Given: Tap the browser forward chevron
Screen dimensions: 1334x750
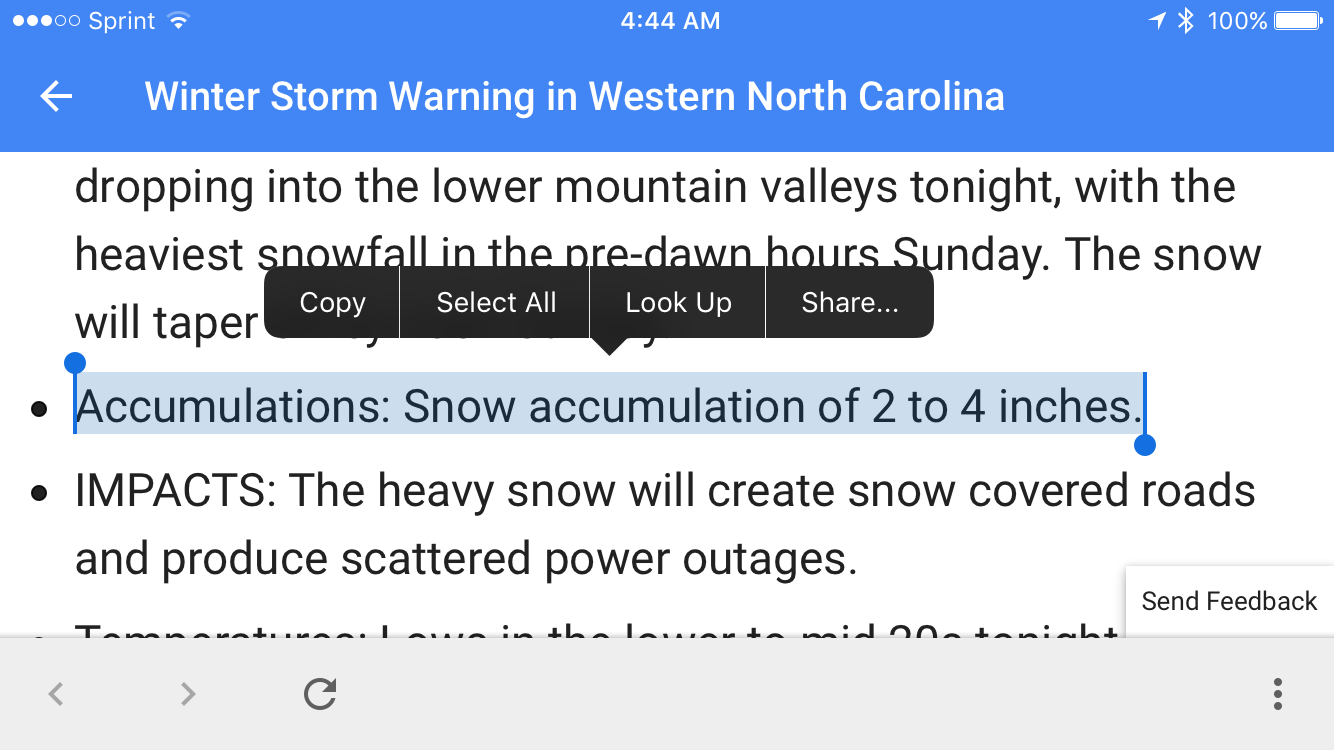Looking at the screenshot, I should [188, 693].
